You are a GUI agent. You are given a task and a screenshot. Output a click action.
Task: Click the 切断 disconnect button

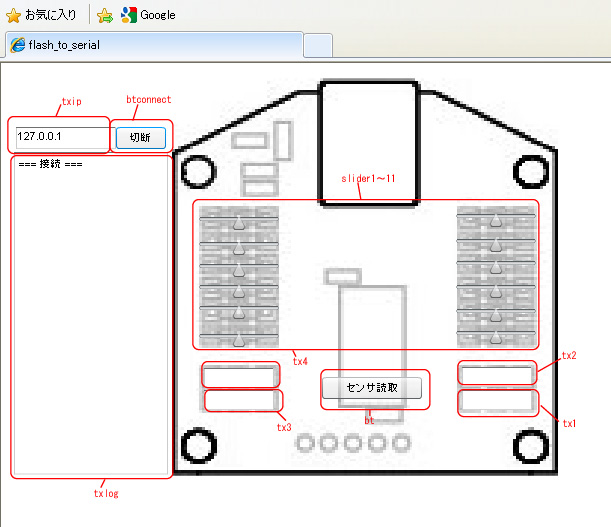point(141,138)
